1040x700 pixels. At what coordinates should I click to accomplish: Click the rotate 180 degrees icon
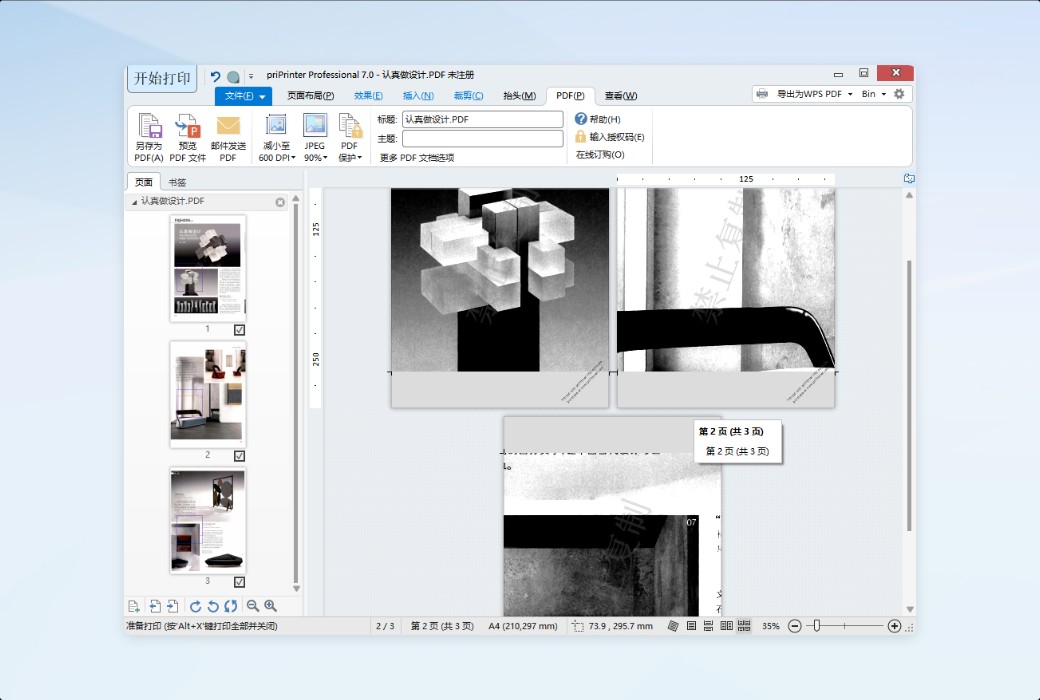click(x=231, y=606)
